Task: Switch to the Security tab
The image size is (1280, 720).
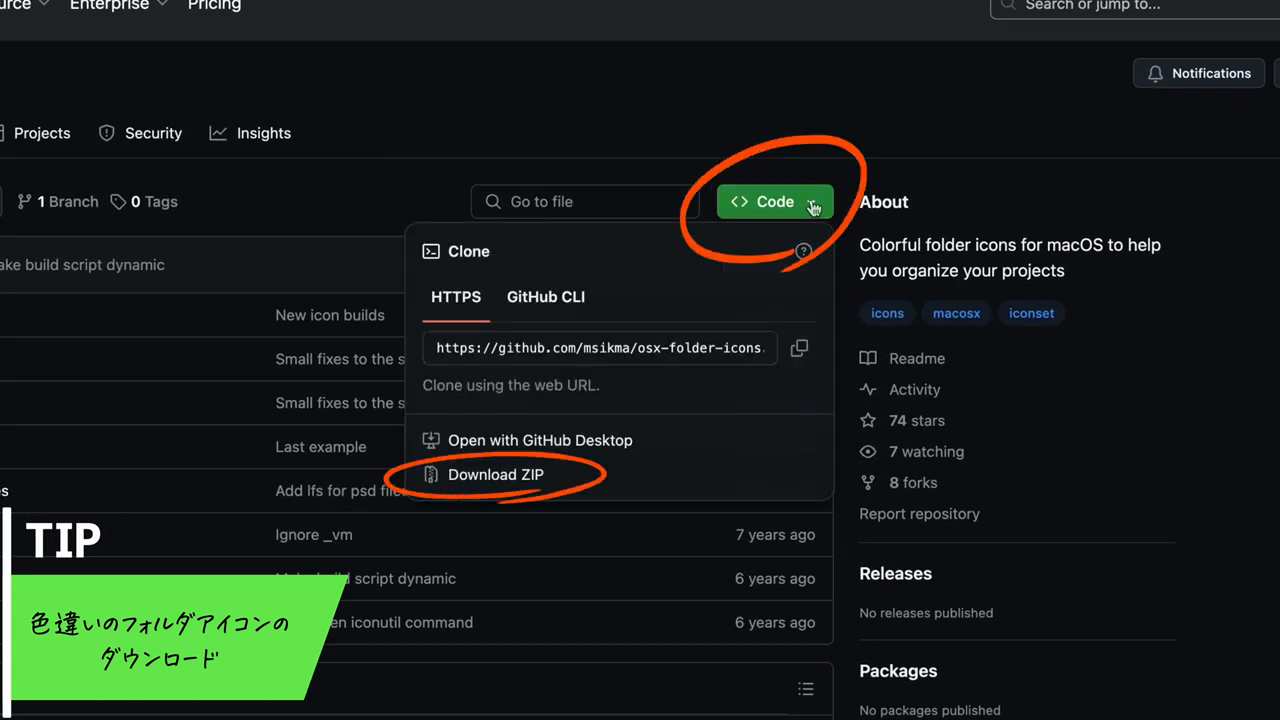Action: 140,133
